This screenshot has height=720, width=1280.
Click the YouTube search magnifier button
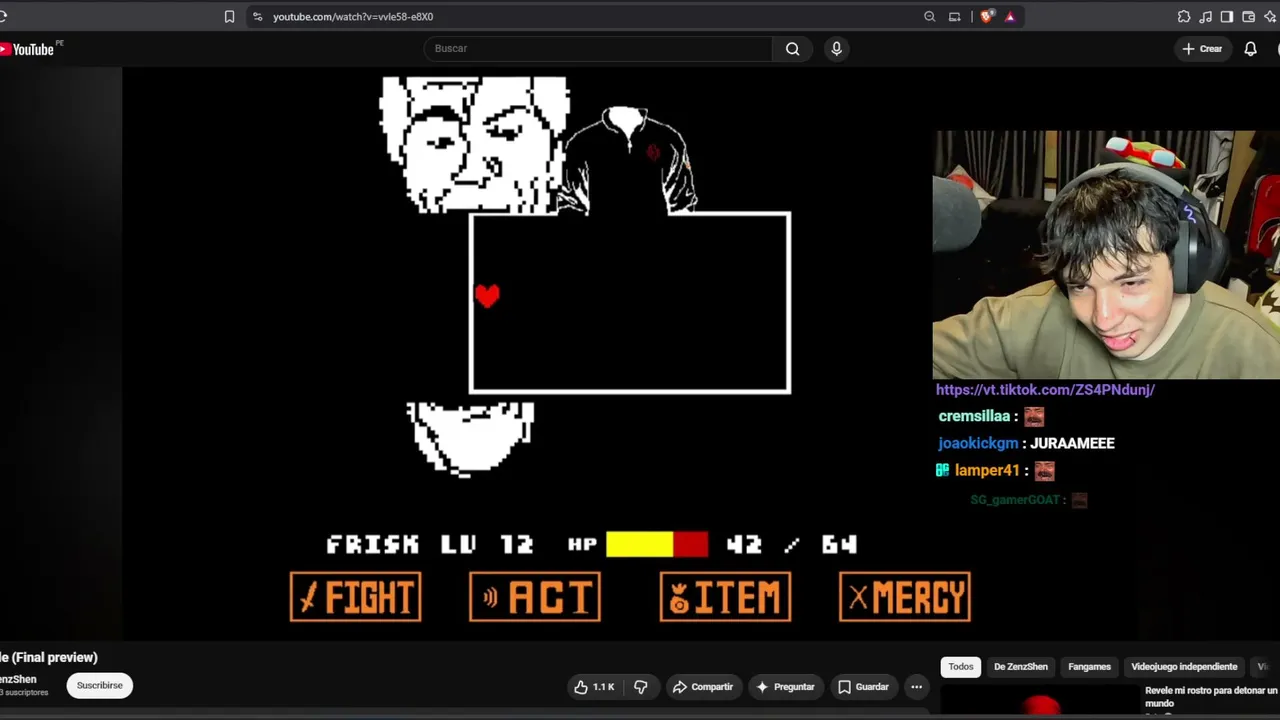click(793, 49)
